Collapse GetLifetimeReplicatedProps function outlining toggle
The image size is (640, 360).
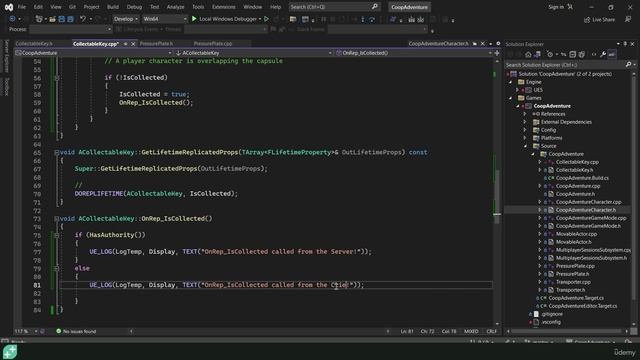(57, 153)
